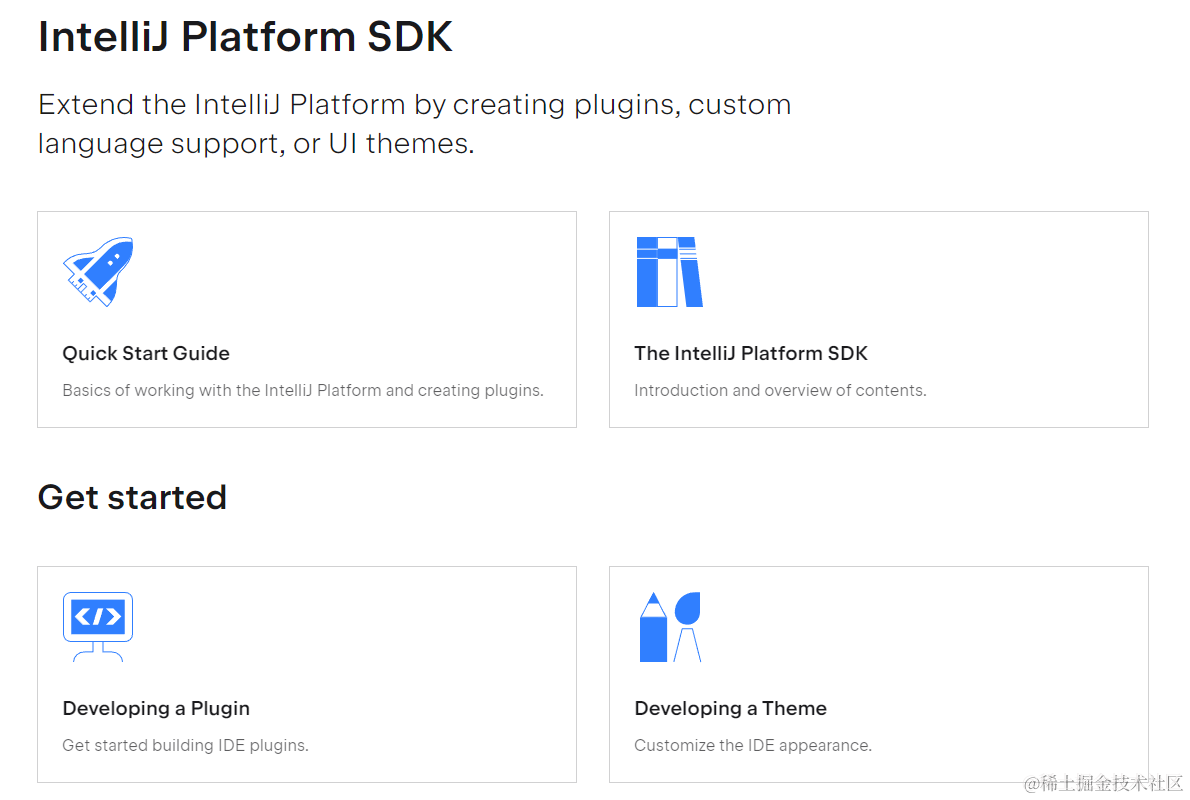Click "Introduction and overview of contents" text
The image size is (1190, 800).
(780, 390)
